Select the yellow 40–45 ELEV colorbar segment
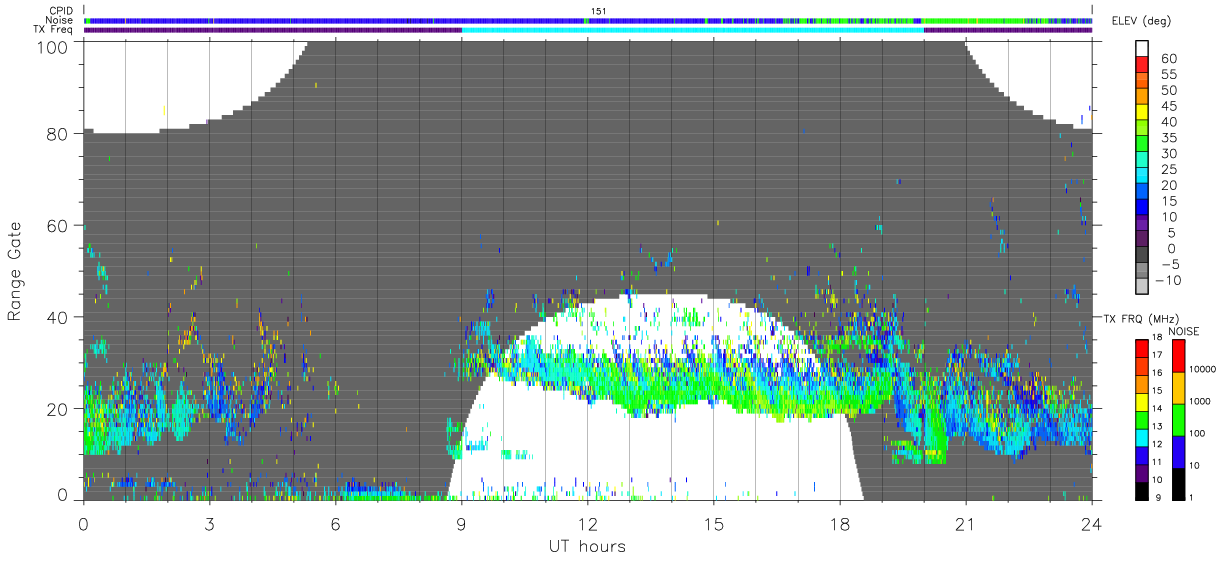1228x567 pixels. coord(1143,113)
